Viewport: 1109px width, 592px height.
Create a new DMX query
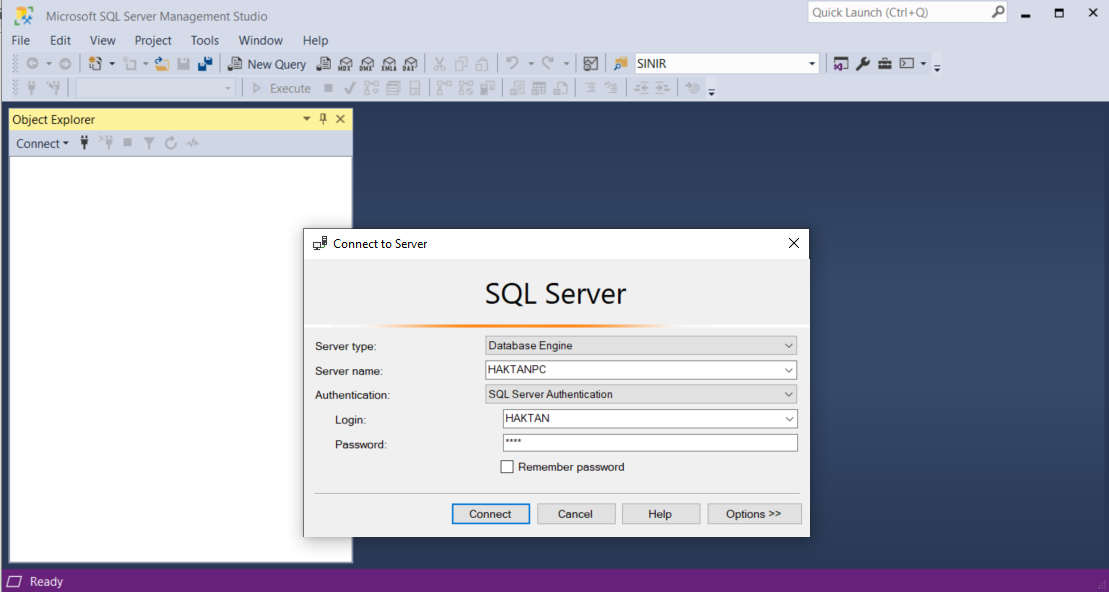pos(367,63)
